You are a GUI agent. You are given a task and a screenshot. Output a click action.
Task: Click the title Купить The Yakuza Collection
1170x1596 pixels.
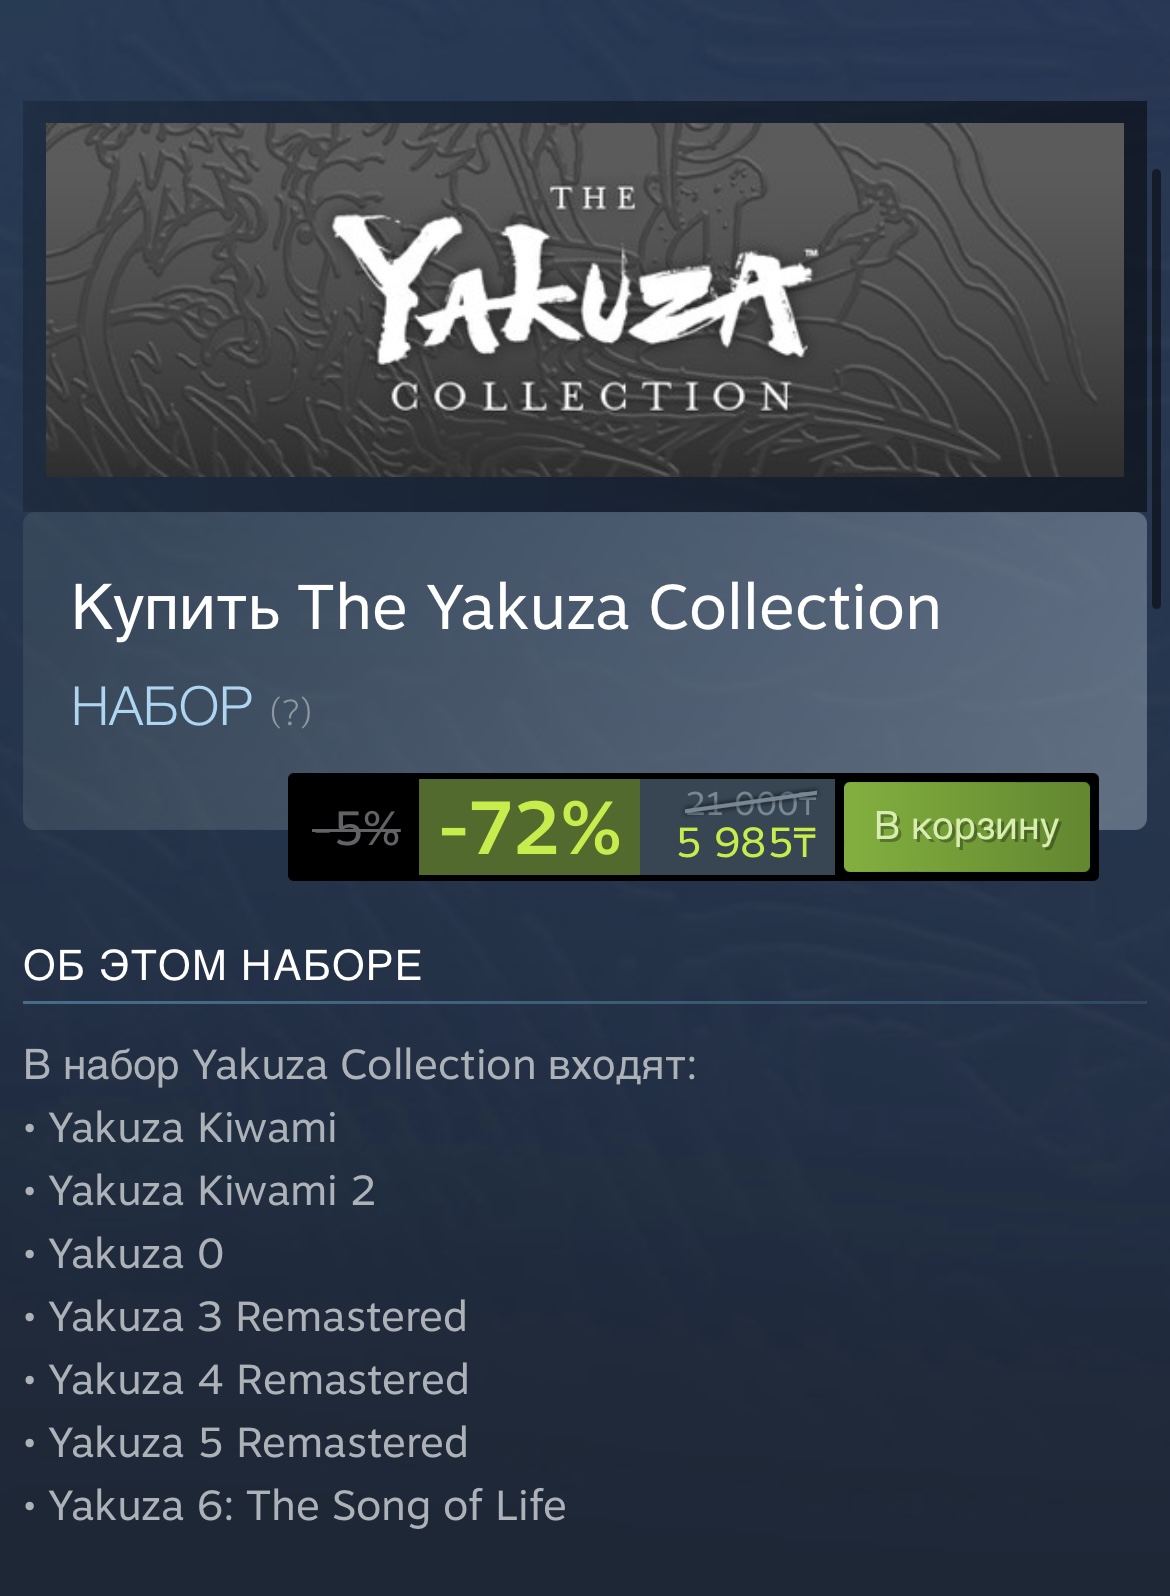506,607
